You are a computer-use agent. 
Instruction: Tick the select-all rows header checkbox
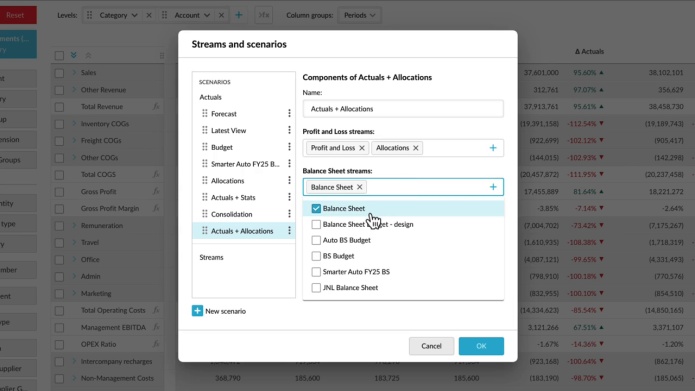pyautogui.click(x=59, y=55)
